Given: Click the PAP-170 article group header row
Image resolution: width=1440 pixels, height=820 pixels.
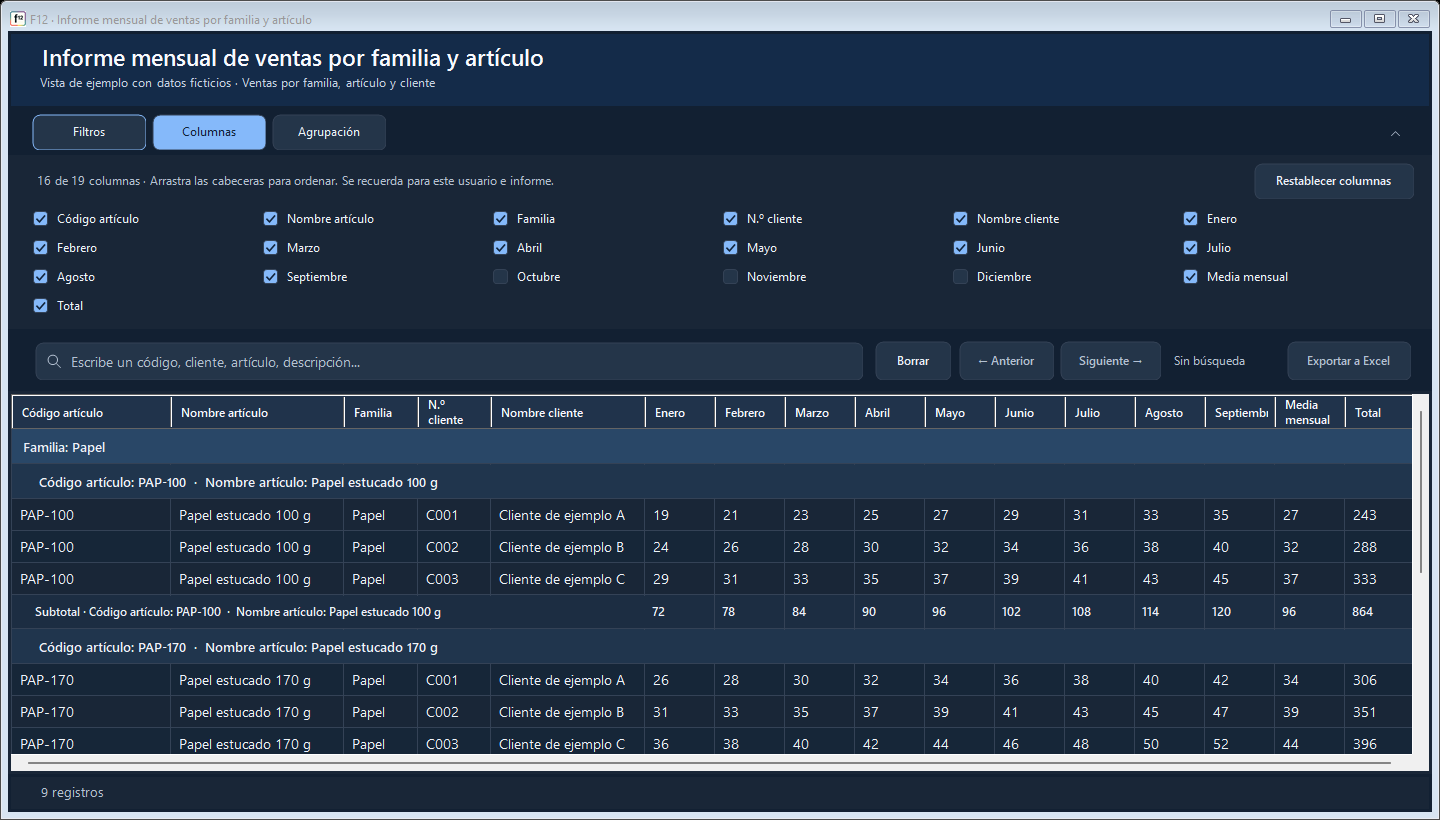Looking at the screenshot, I should [x=712, y=647].
